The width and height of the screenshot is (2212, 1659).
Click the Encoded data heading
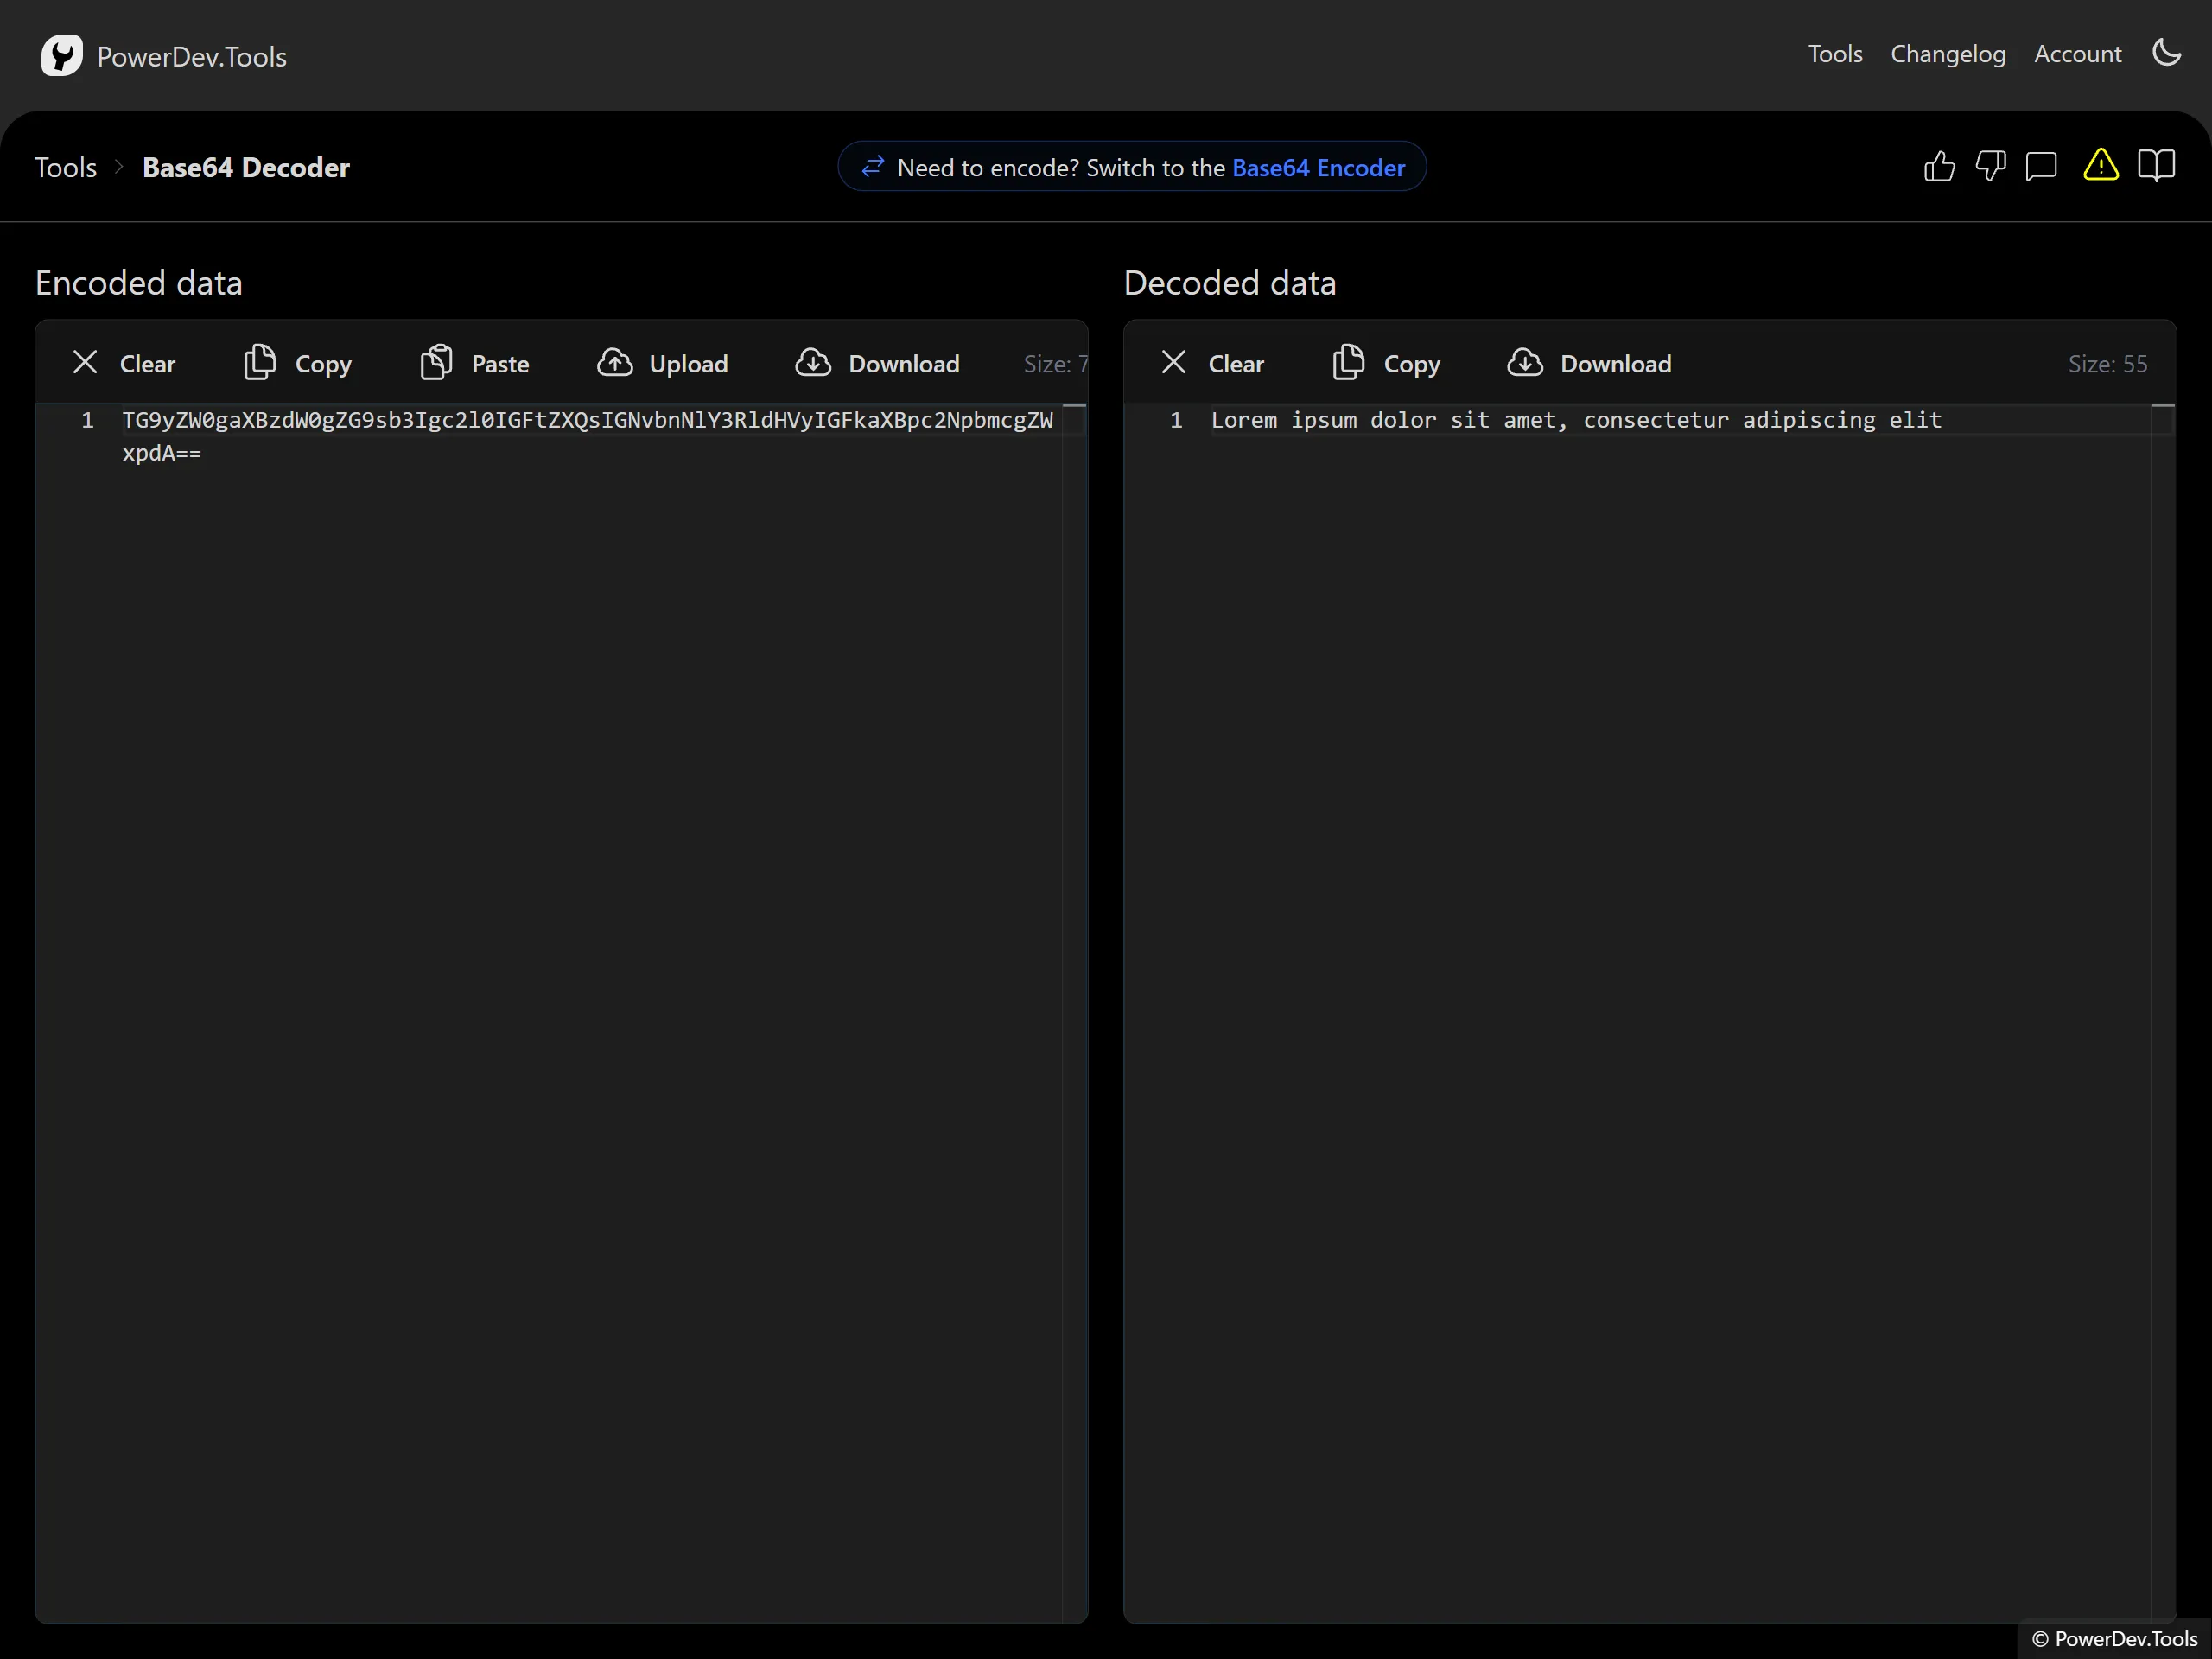(x=139, y=283)
